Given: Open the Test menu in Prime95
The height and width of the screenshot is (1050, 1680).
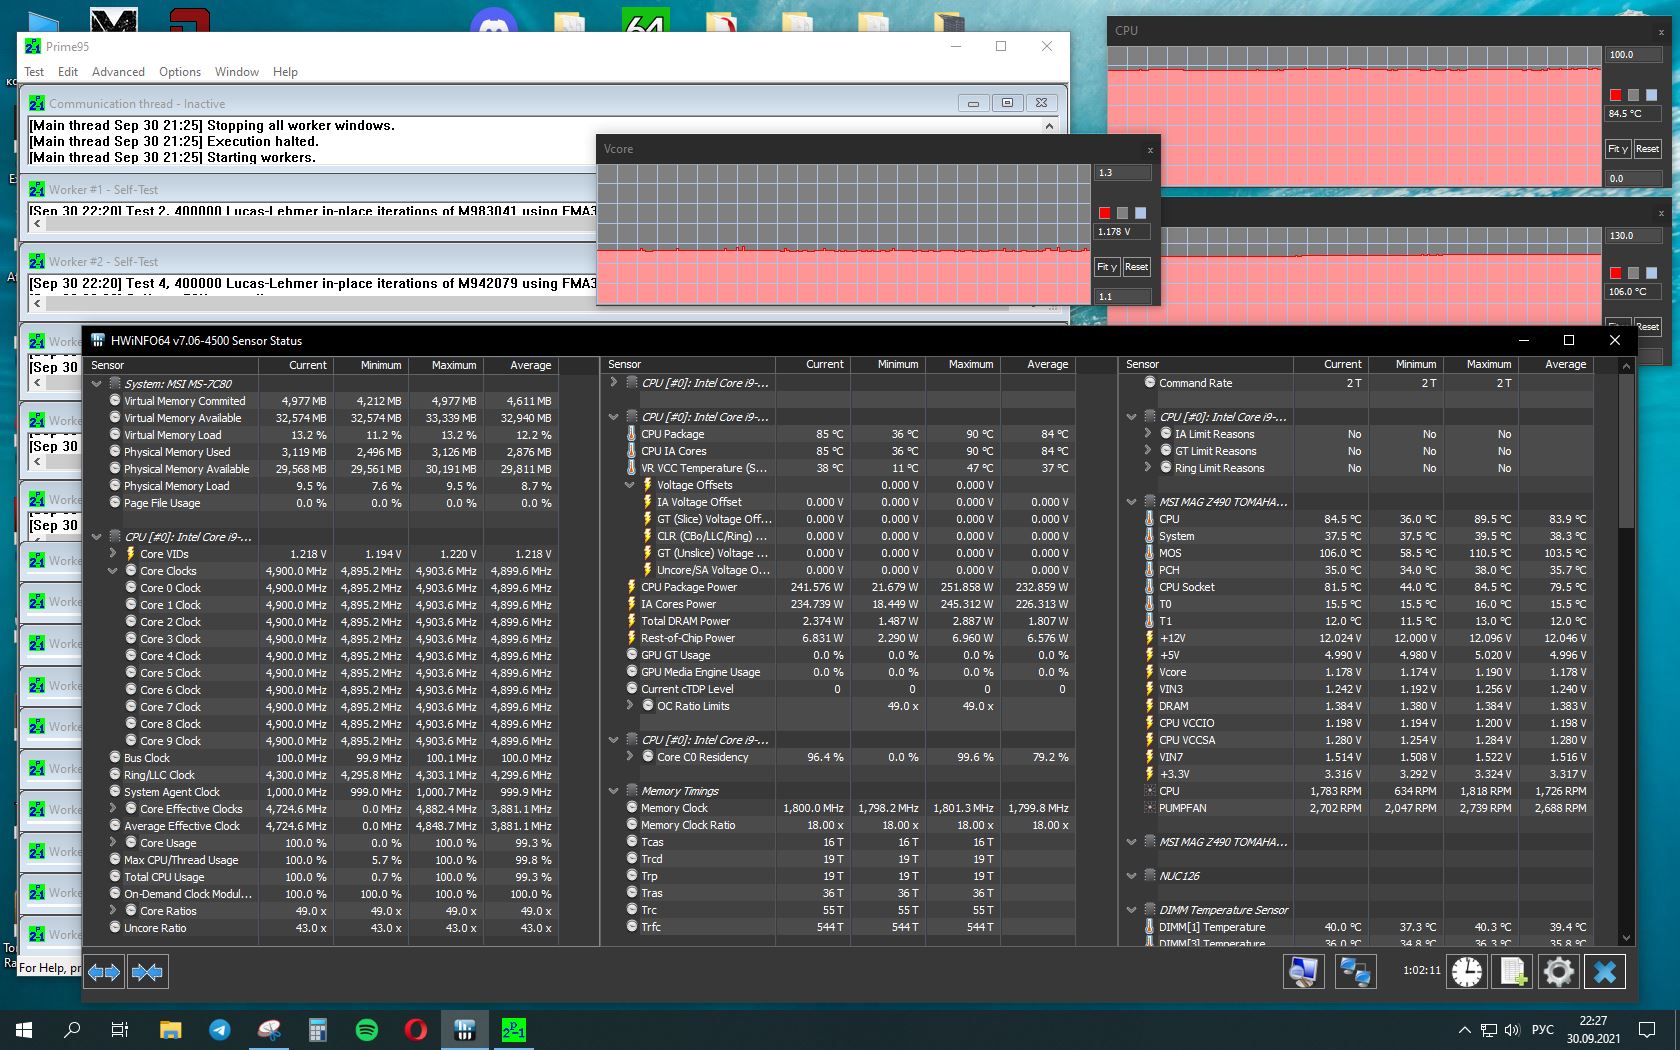Looking at the screenshot, I should point(34,72).
